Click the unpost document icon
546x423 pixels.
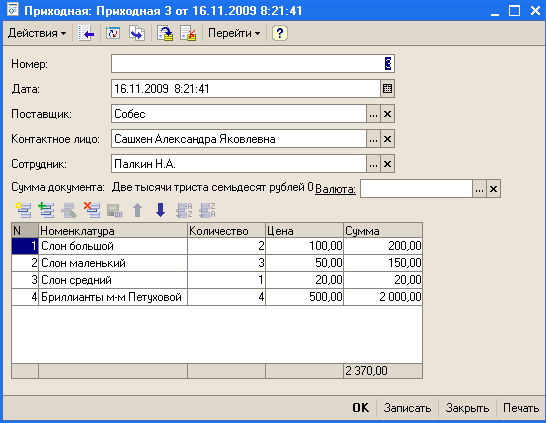tap(188, 33)
